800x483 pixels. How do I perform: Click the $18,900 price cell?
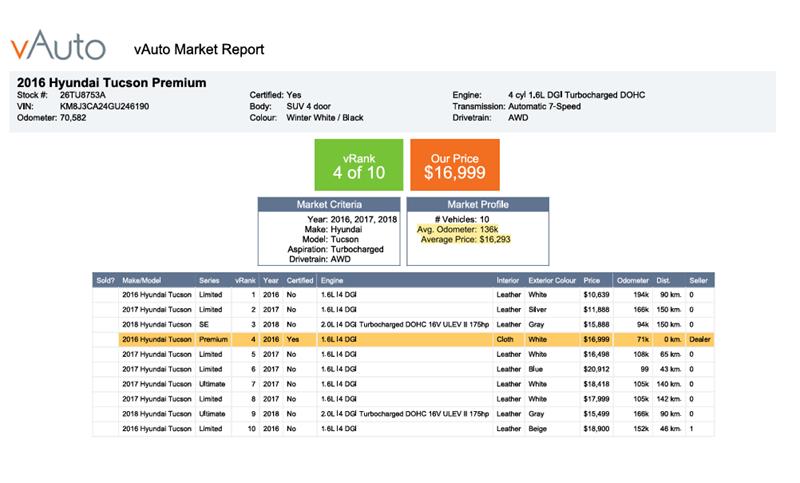[596, 428]
